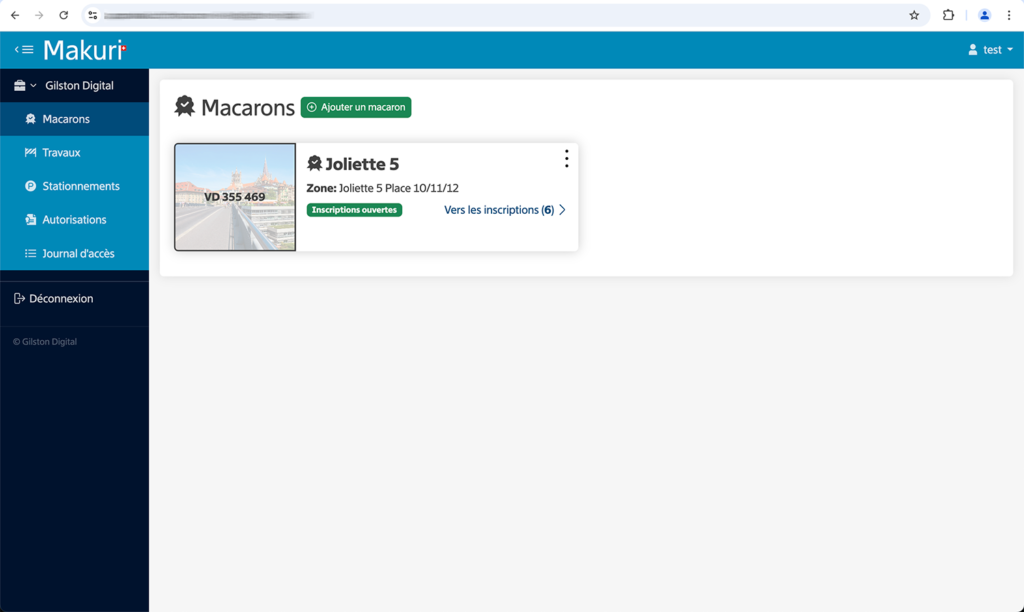1024x612 pixels.
Task: Open Macarons in the sidebar
Action: [66, 119]
